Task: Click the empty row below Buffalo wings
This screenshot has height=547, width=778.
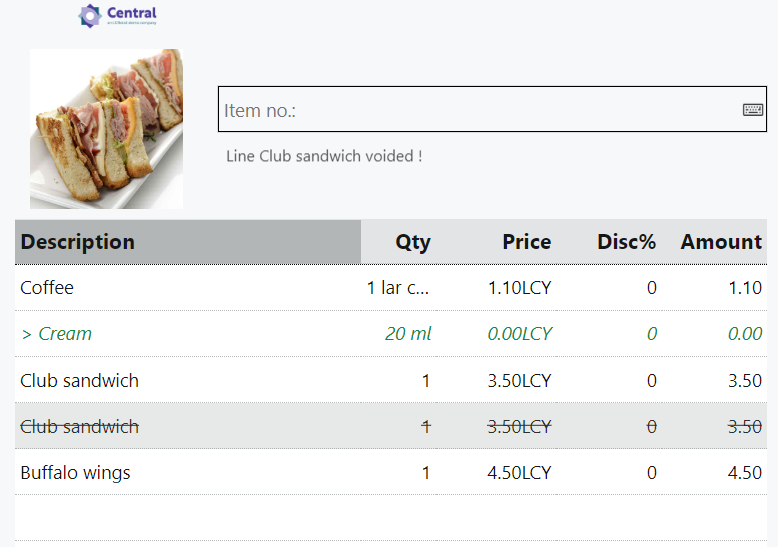Action: pyautogui.click(x=390, y=518)
